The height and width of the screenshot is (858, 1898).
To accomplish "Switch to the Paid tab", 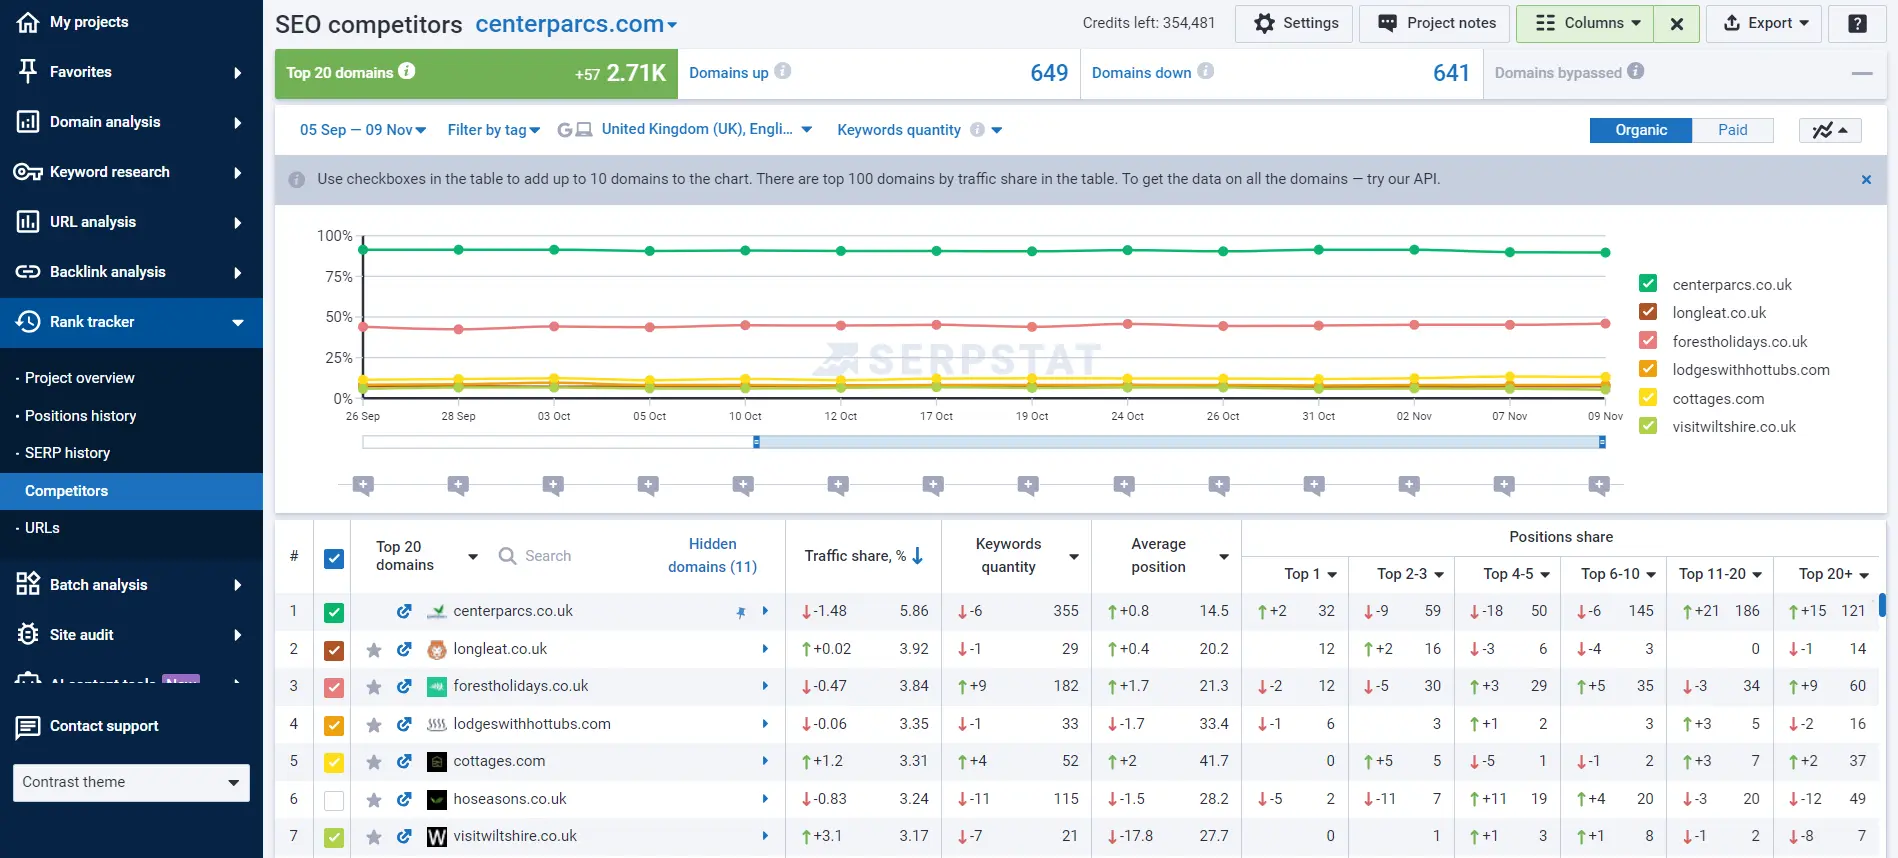I will tap(1733, 130).
